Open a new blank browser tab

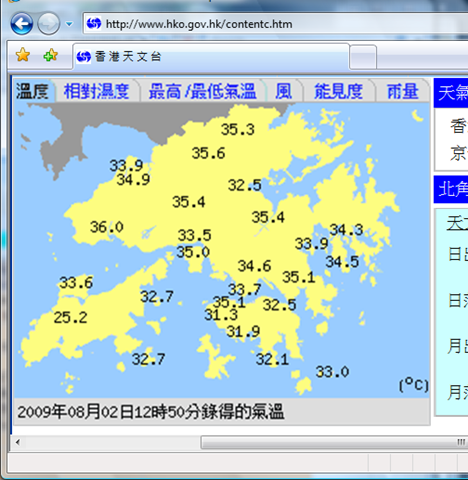[363, 57]
